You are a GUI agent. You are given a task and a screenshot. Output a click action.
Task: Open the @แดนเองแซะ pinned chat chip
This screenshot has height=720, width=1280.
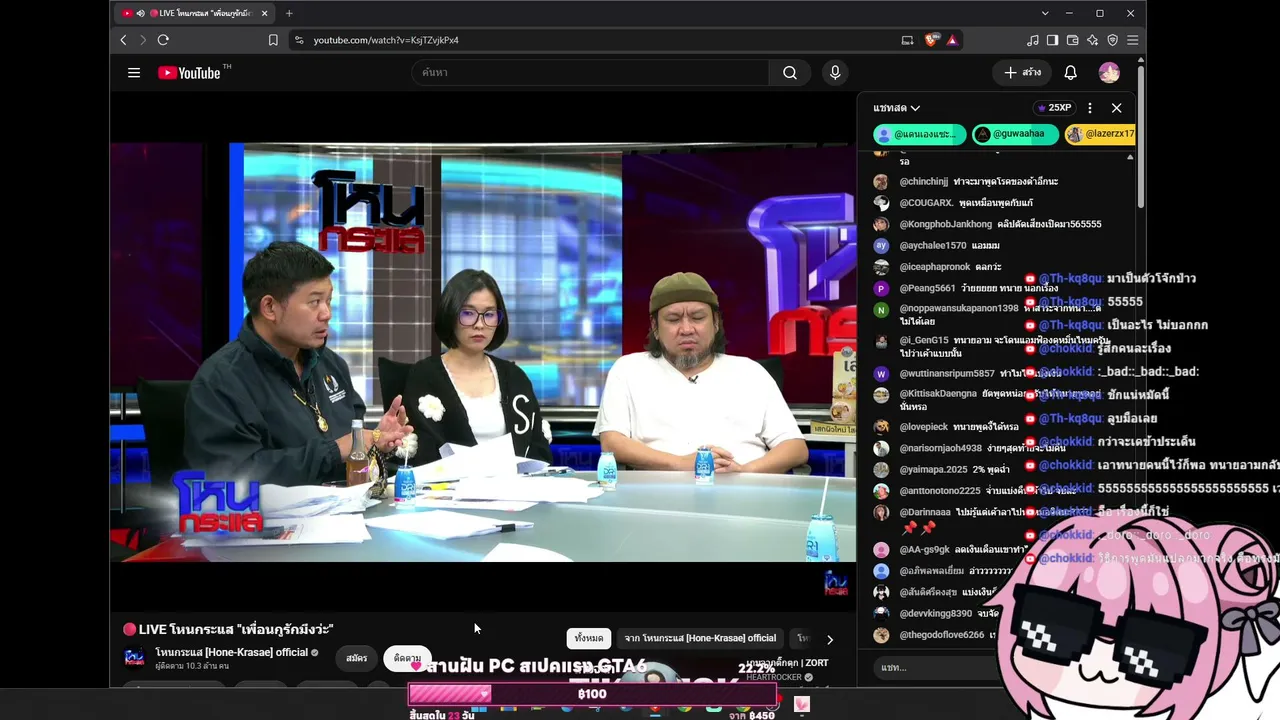(920, 134)
